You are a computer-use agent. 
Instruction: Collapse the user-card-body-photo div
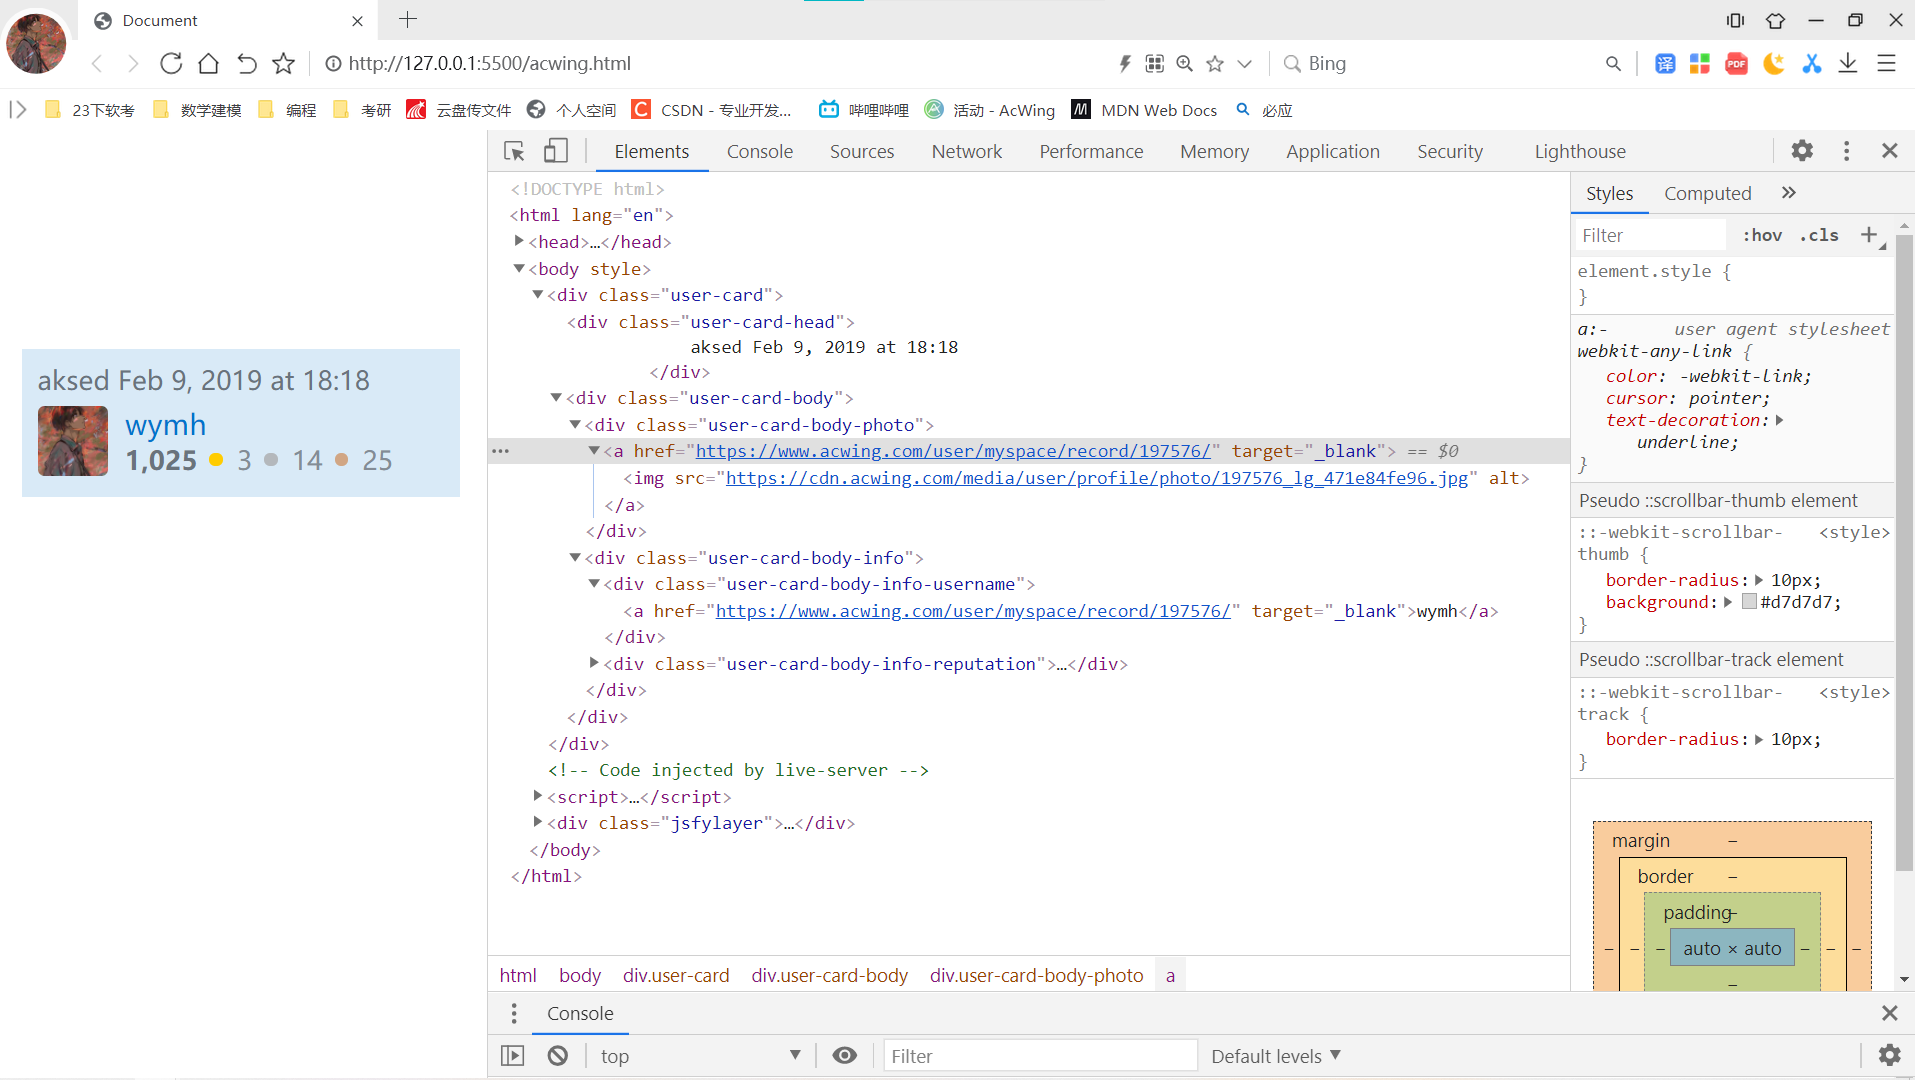click(575, 424)
